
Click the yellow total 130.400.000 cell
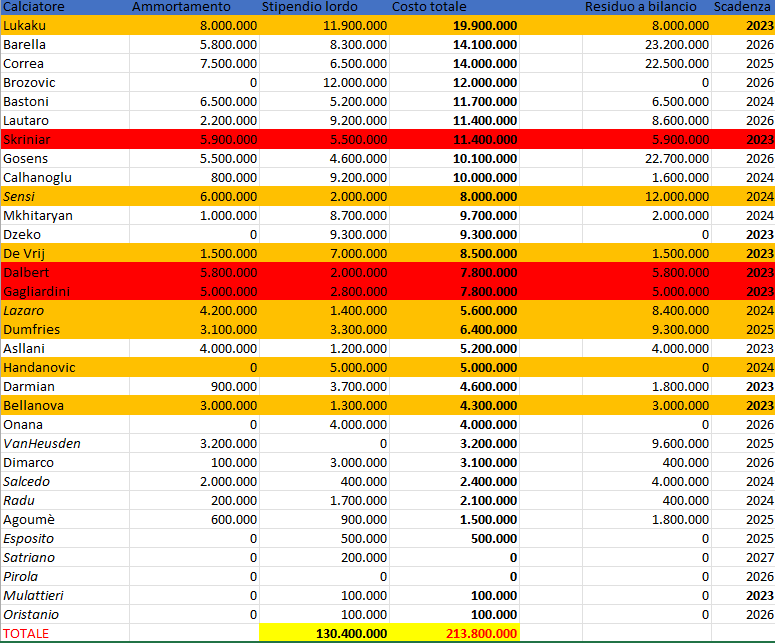(x=344, y=633)
